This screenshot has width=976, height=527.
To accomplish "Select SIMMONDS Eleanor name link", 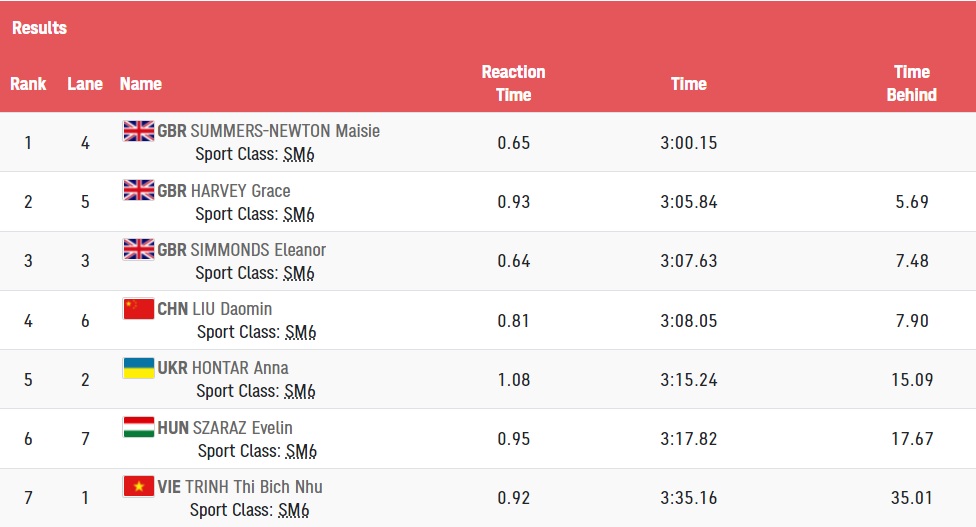I will [x=258, y=250].
